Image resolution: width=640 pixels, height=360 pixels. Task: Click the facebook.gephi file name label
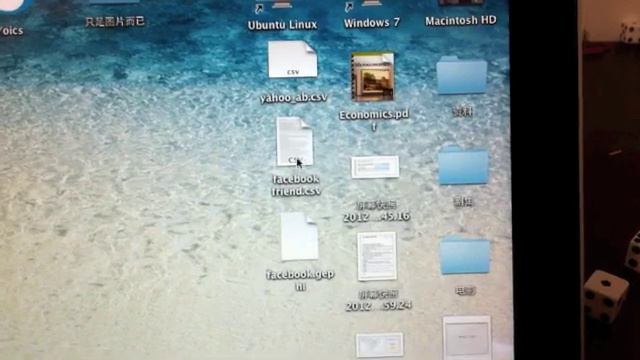(300, 280)
